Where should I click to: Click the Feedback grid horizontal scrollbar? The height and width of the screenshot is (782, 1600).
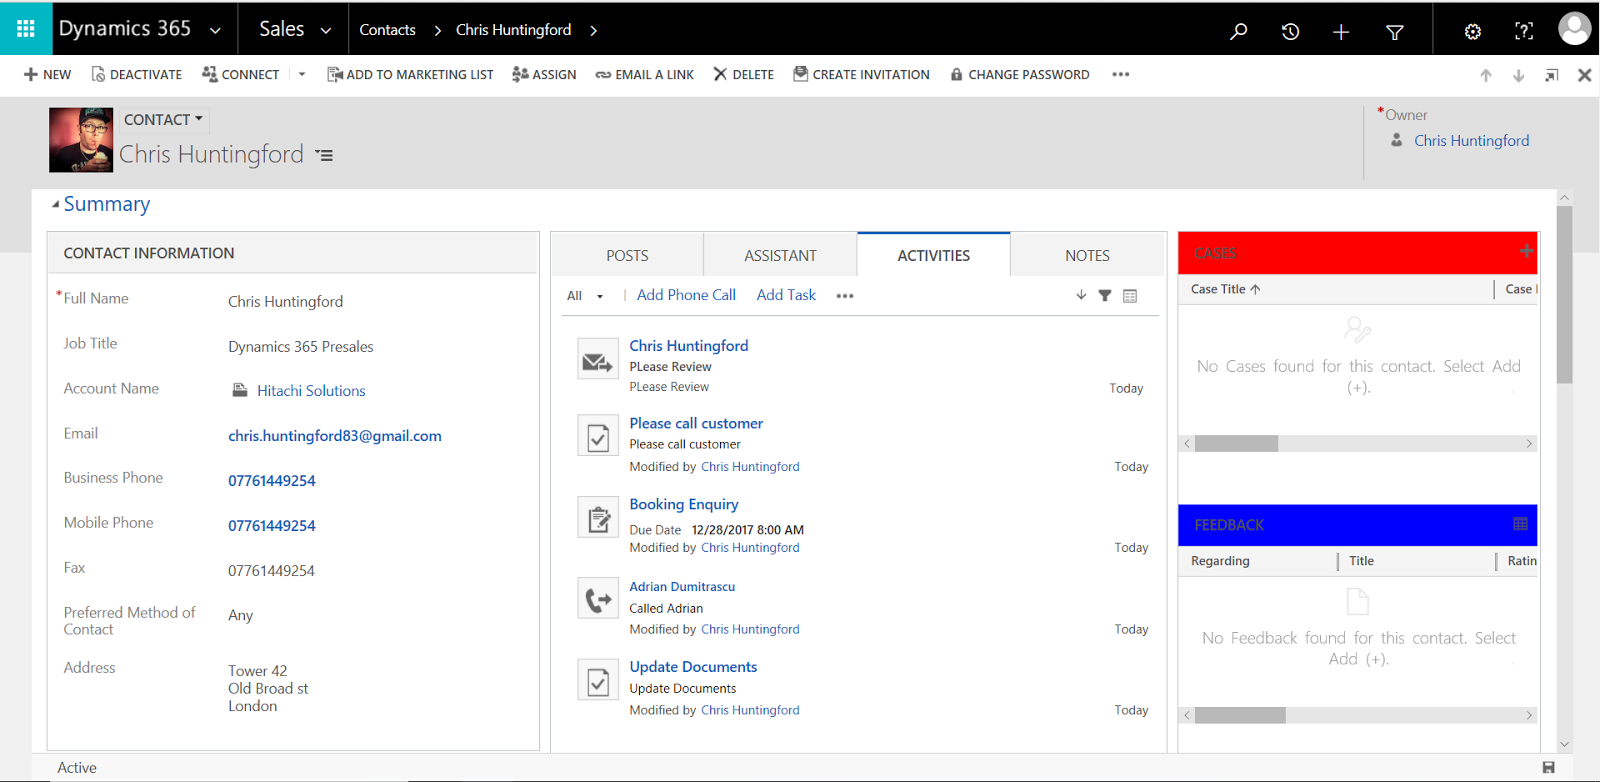pos(1240,715)
